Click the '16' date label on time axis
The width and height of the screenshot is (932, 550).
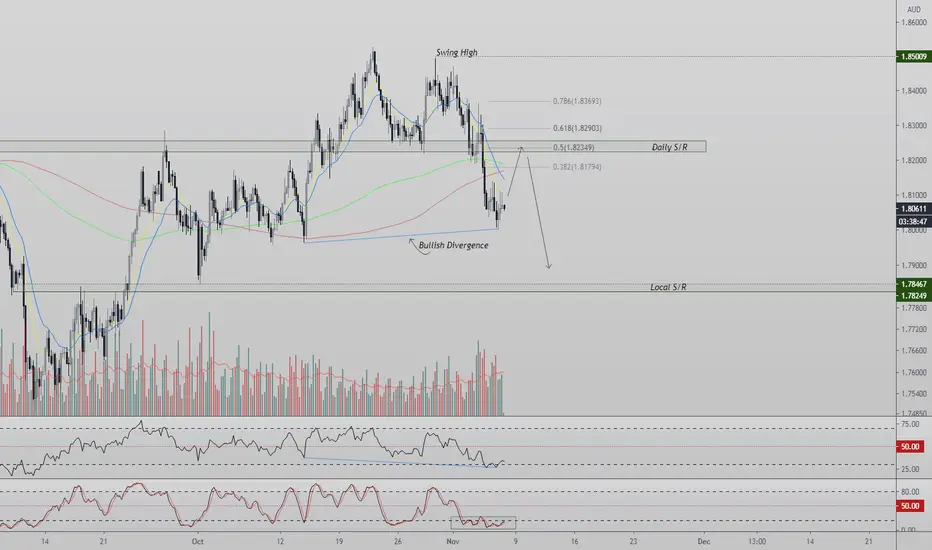pyautogui.click(x=574, y=542)
